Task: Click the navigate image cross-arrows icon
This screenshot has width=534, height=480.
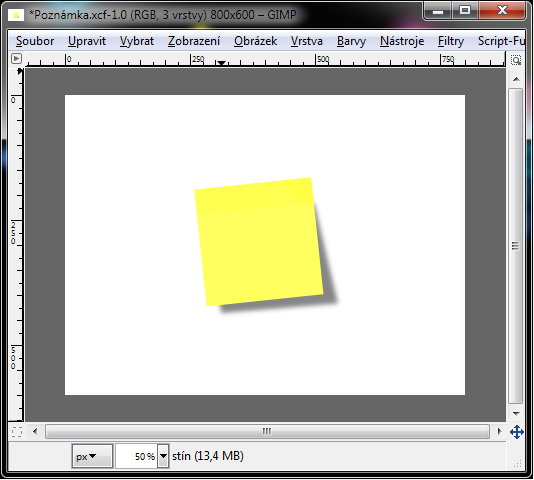Action: pos(516,432)
